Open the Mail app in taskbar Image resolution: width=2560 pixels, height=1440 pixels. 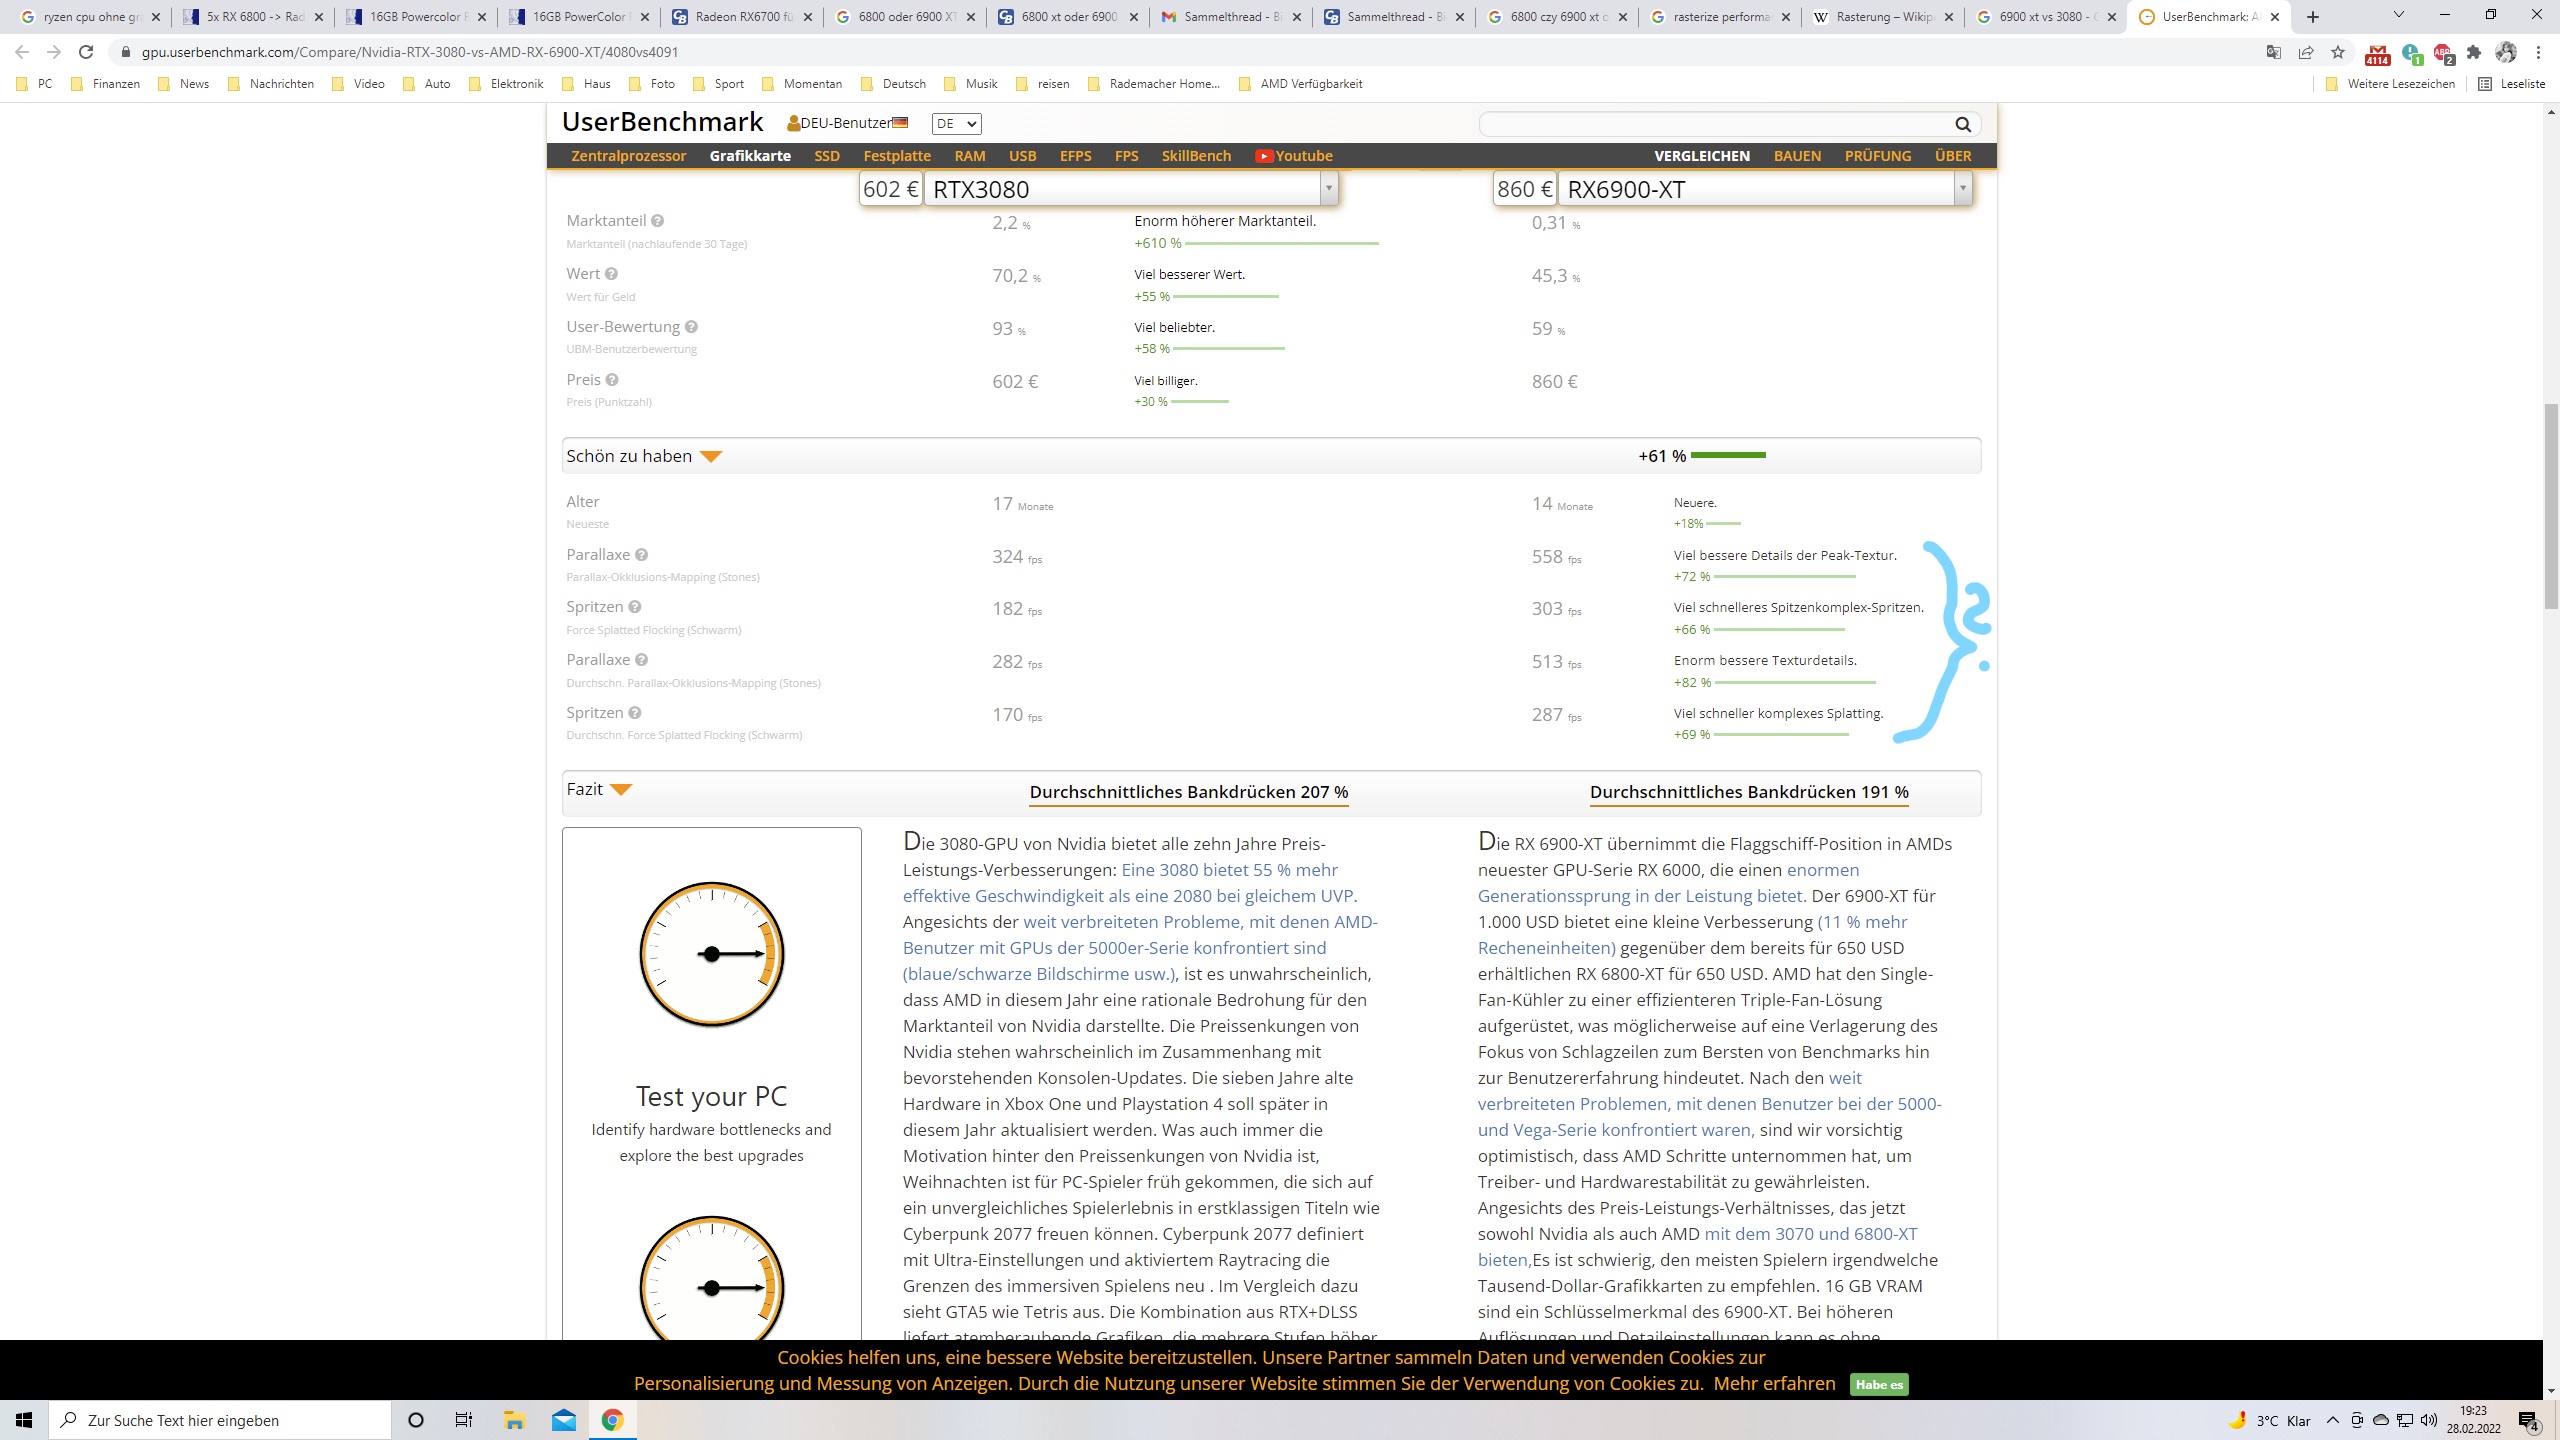coord(564,1420)
